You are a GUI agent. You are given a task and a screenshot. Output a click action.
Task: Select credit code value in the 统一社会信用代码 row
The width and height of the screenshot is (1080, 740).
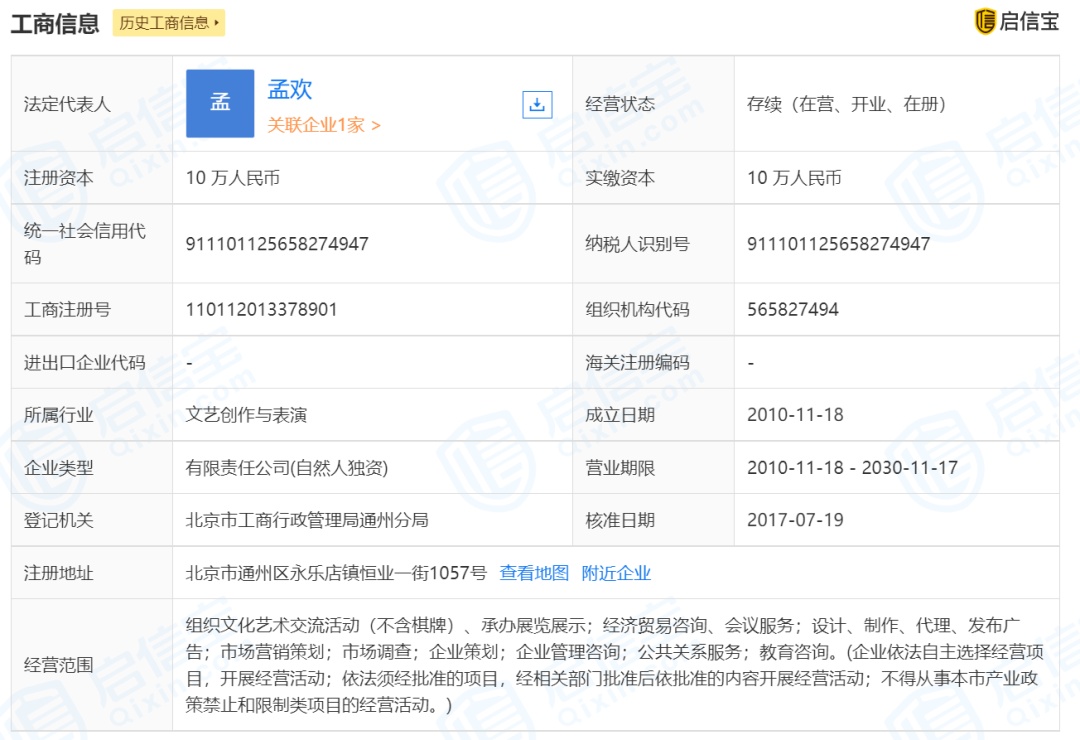(277, 244)
